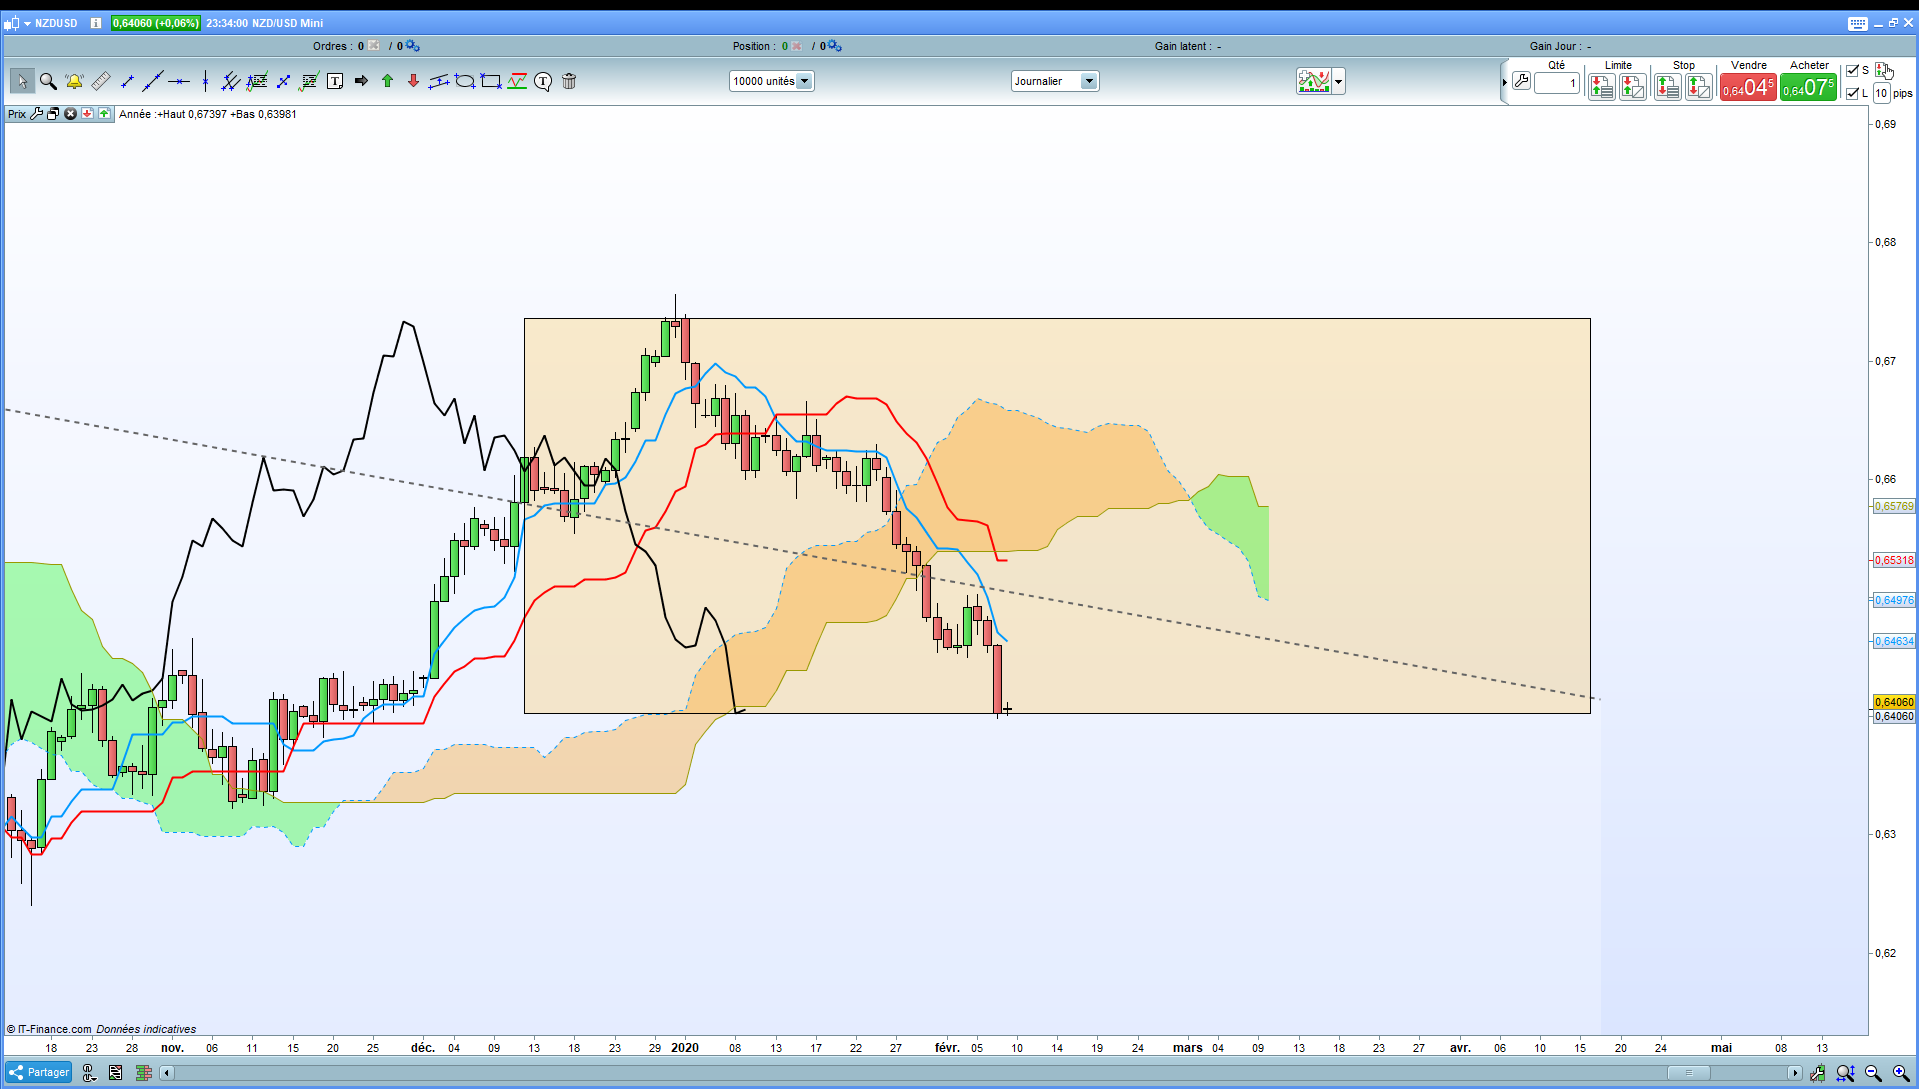Viewport: 1919px width, 1089px height.
Task: Select the vertical line drawing tool
Action: coord(205,82)
